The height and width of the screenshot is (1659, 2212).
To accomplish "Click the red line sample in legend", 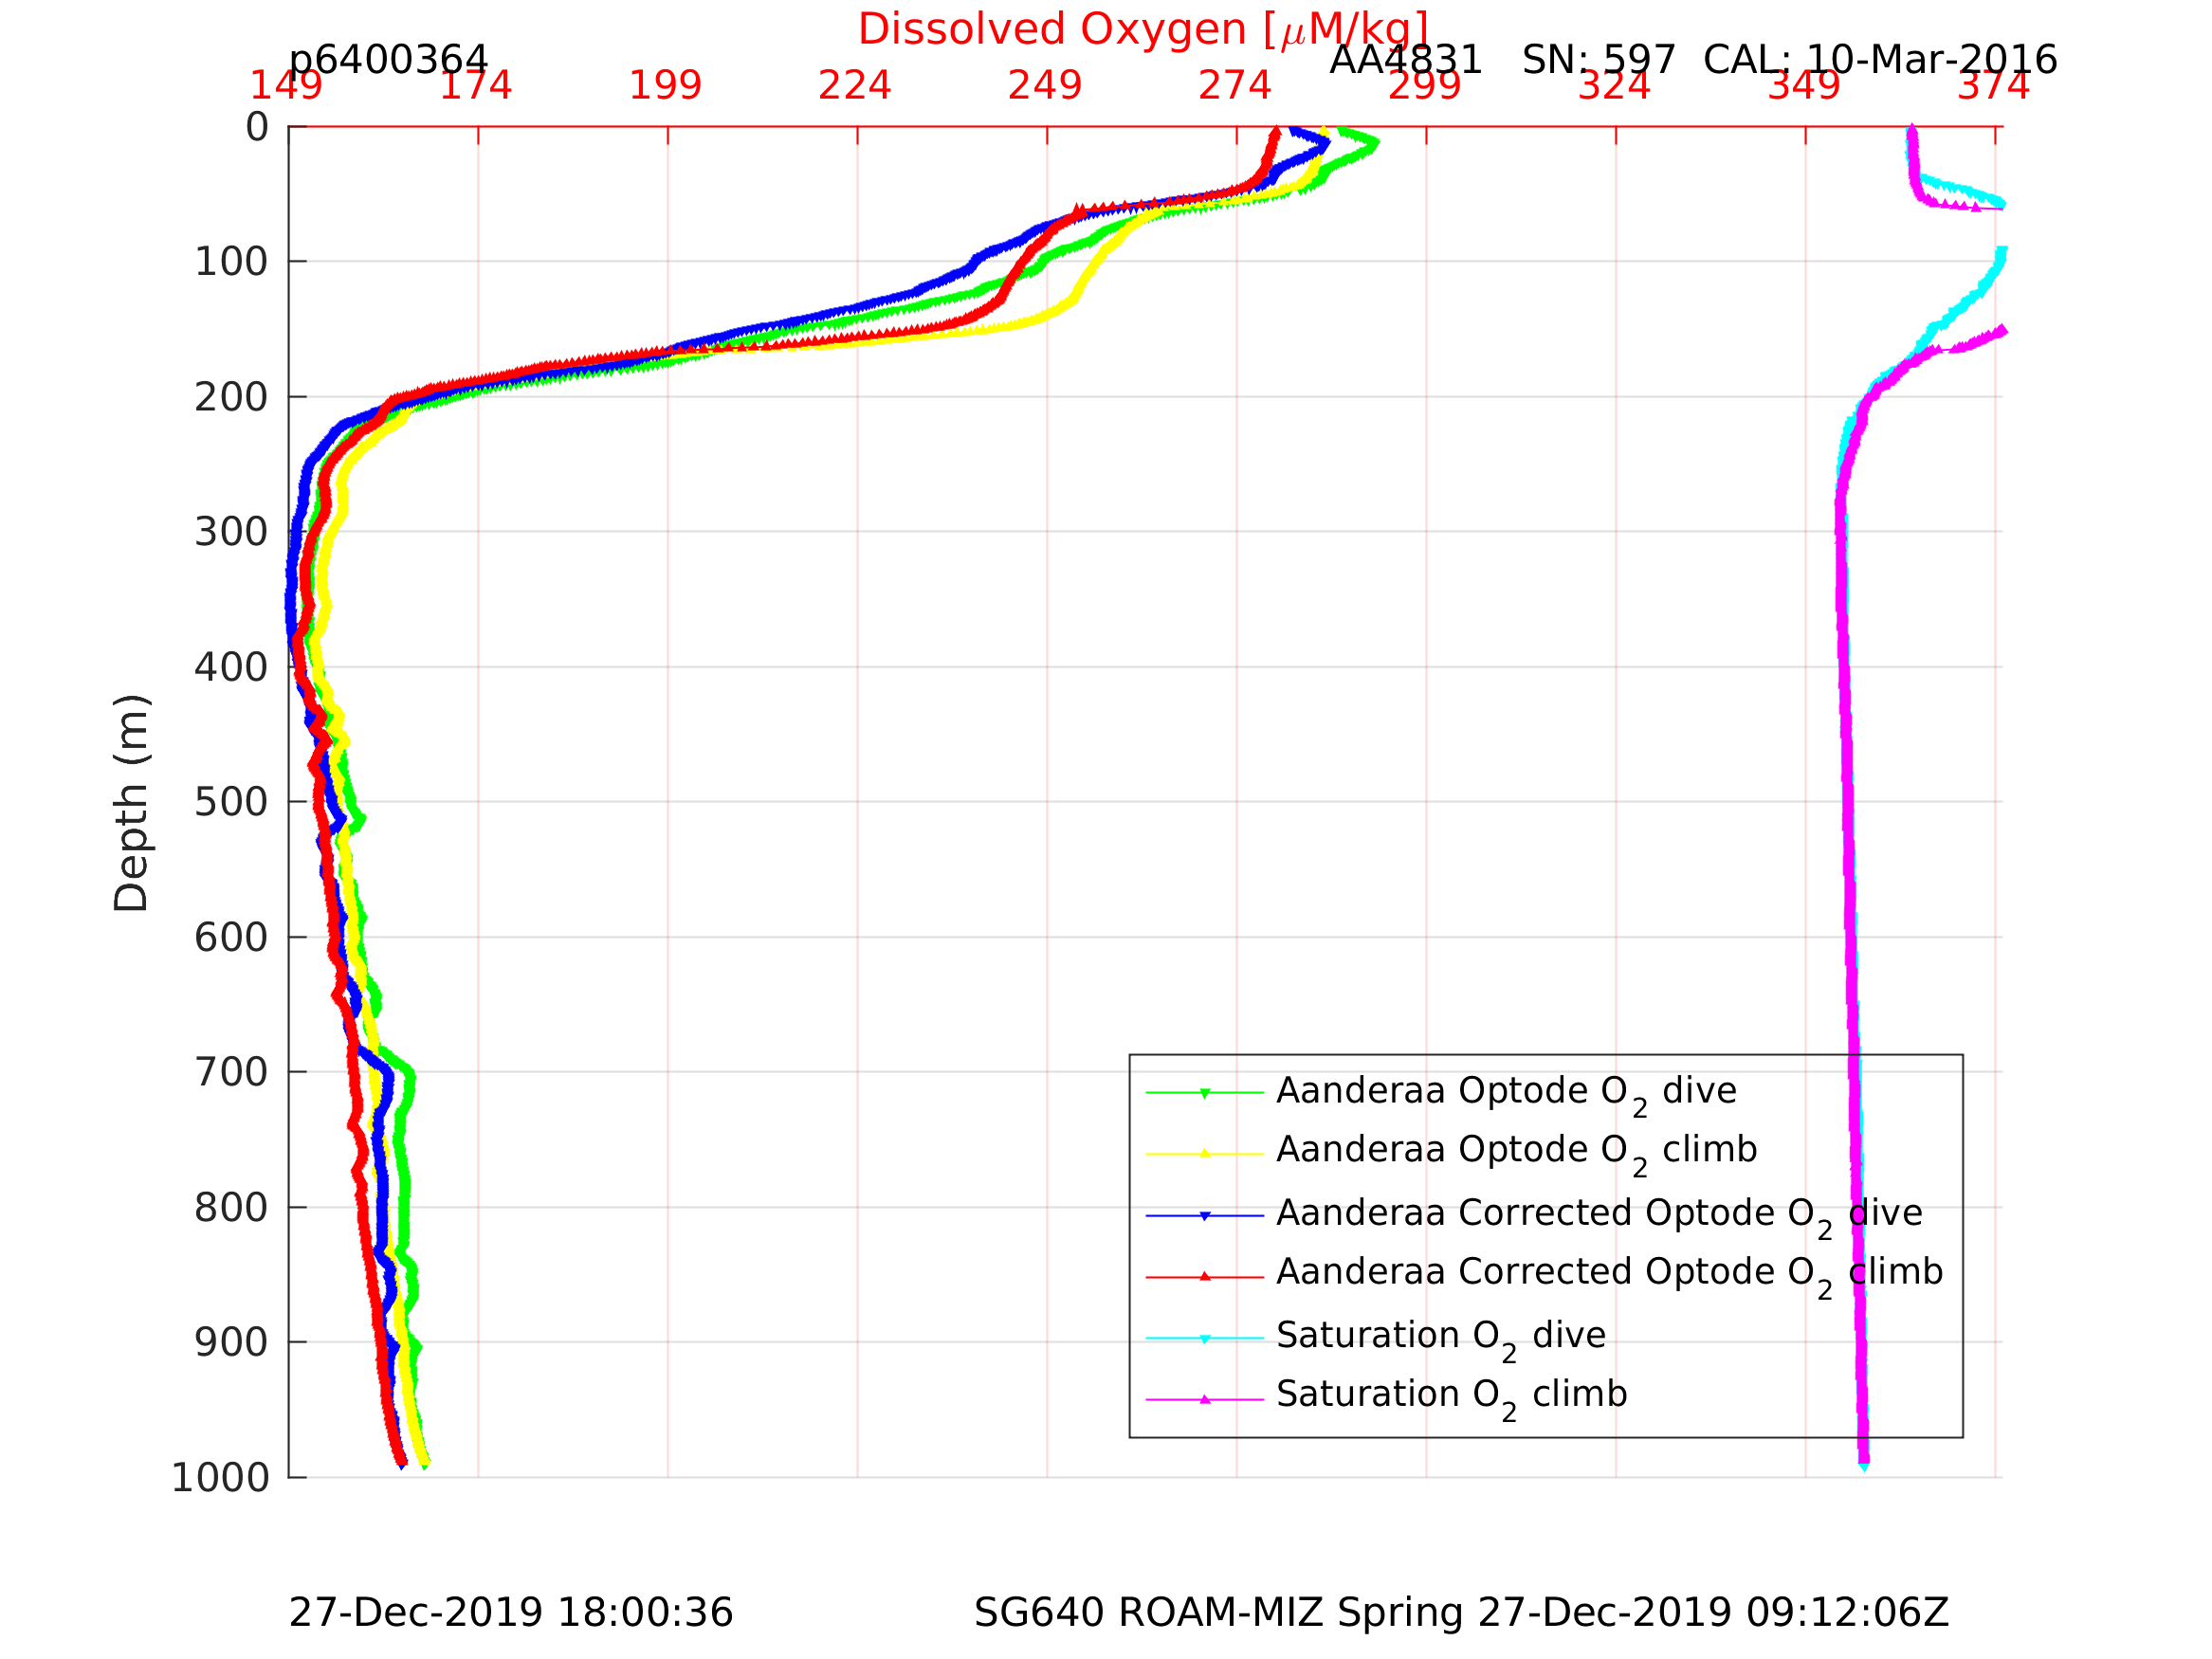I will [x=1205, y=1277].
